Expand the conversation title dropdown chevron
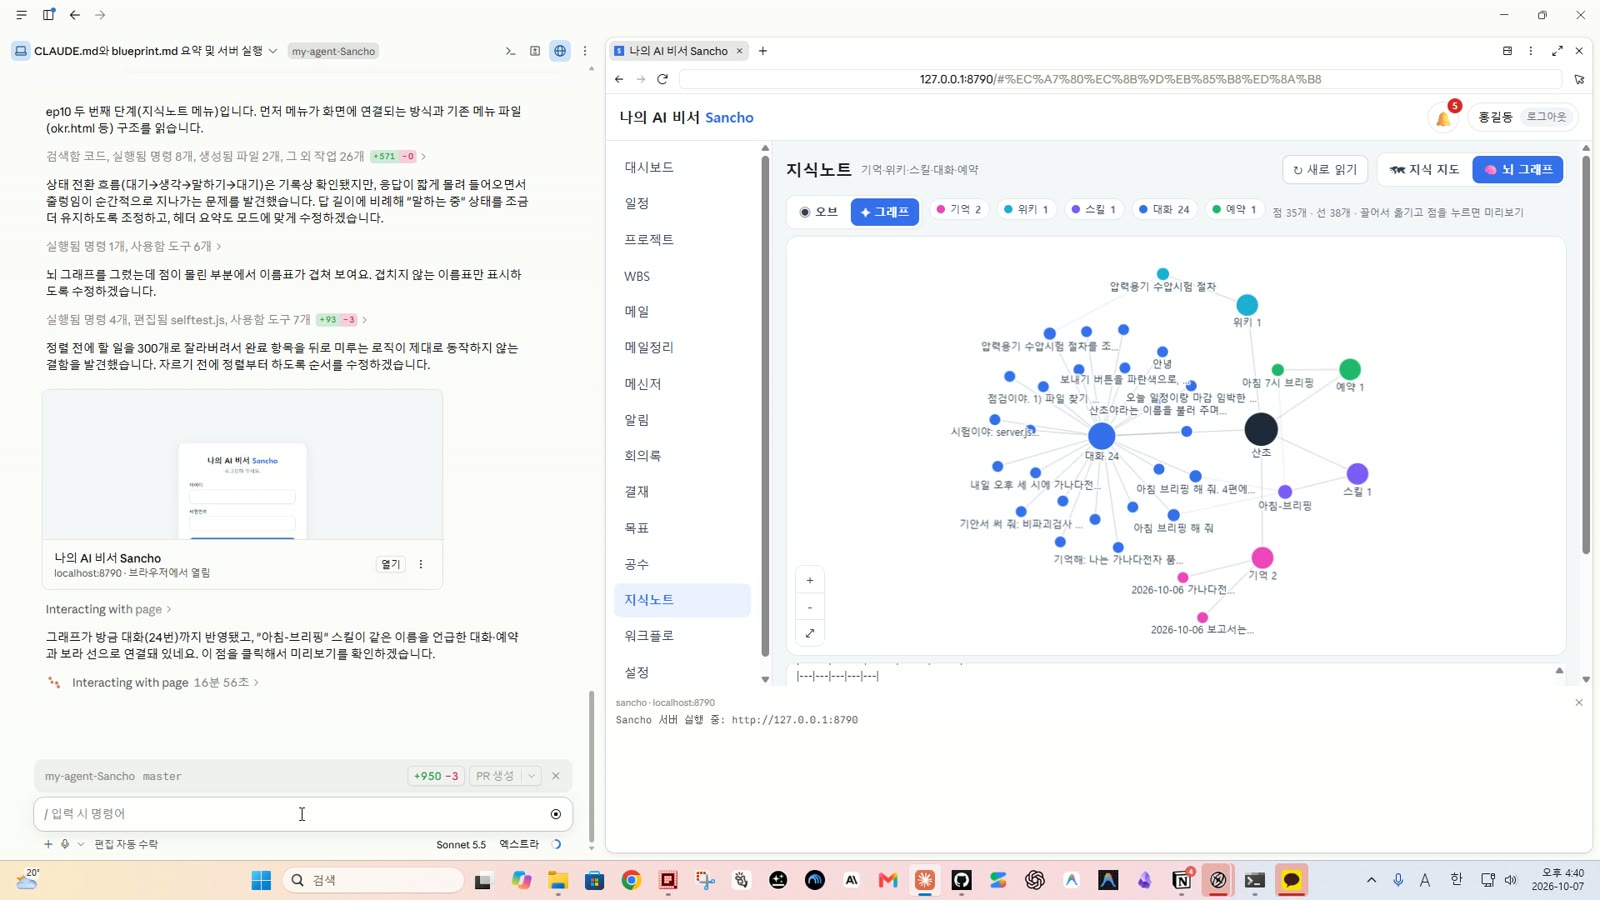The height and width of the screenshot is (900, 1600). point(273,51)
